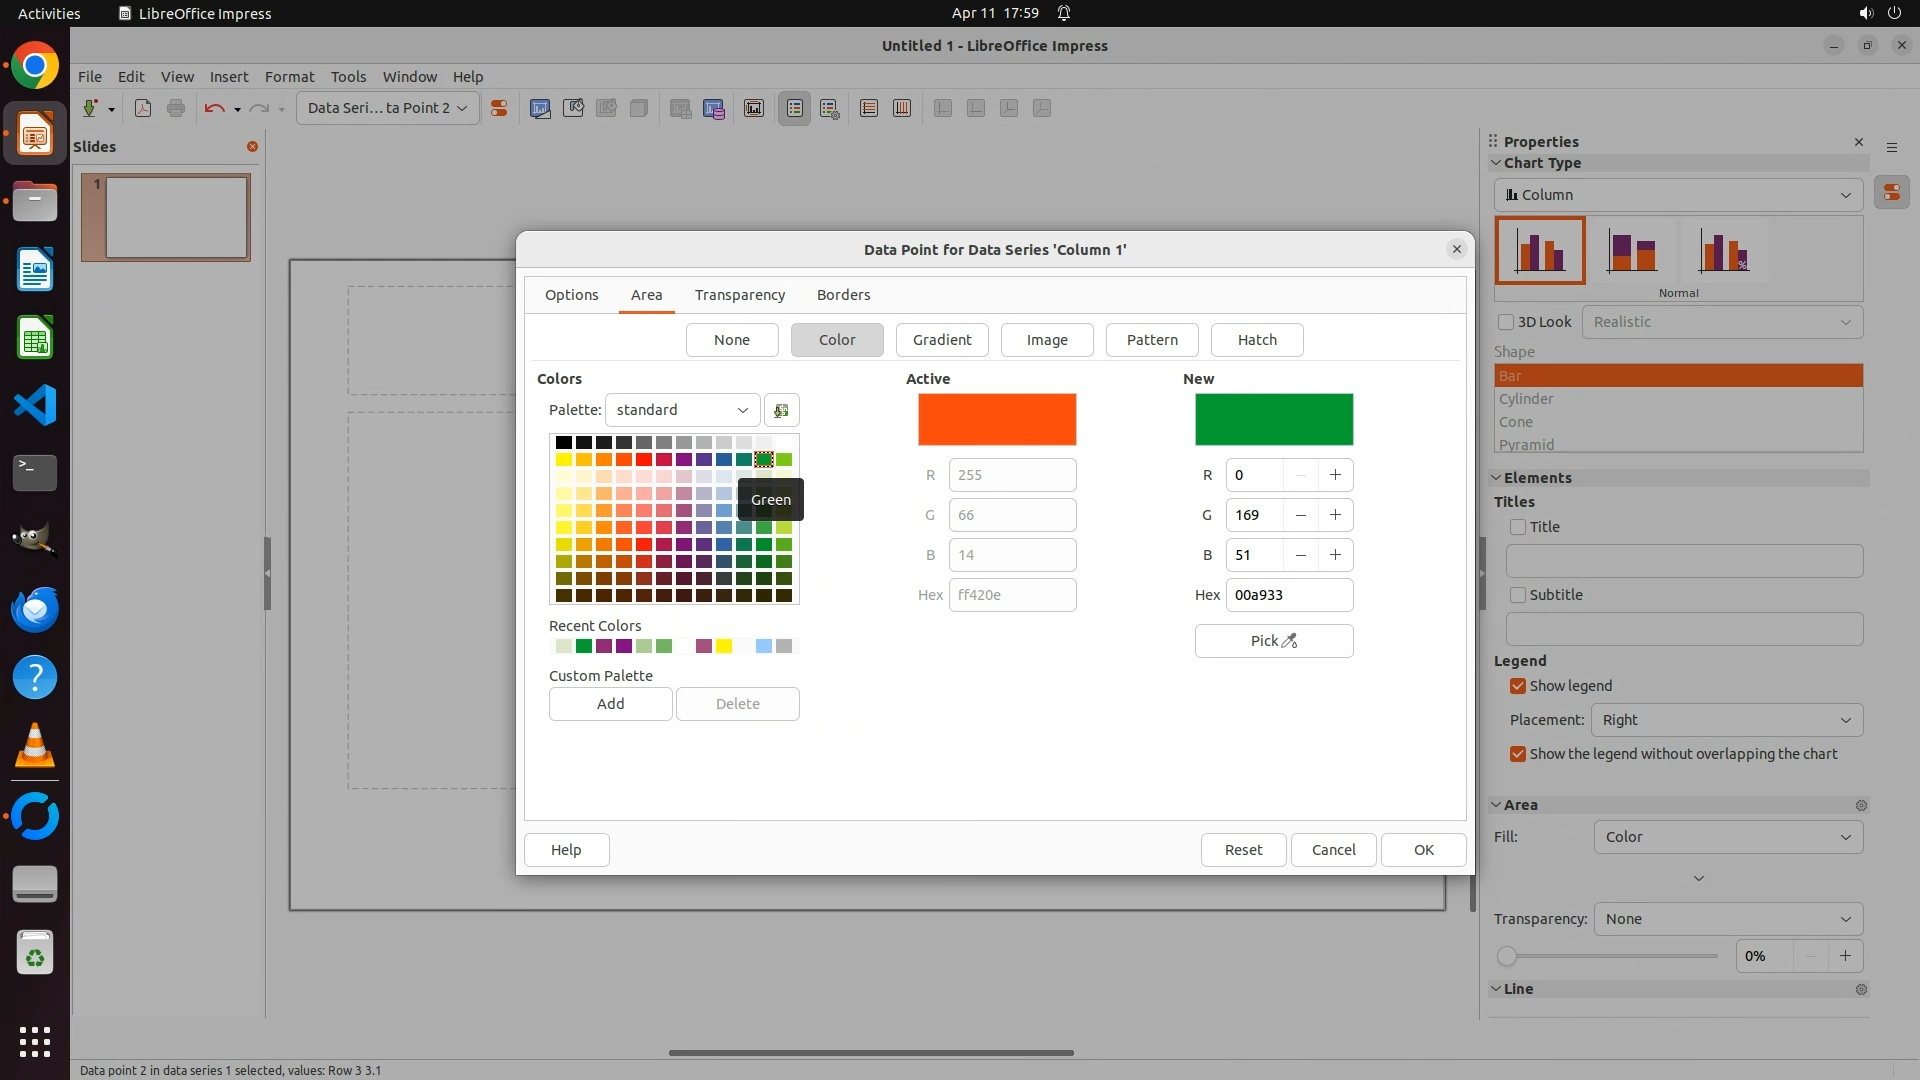Open the Format menu
Image resolution: width=1920 pixels, height=1080 pixels.
[x=289, y=76]
